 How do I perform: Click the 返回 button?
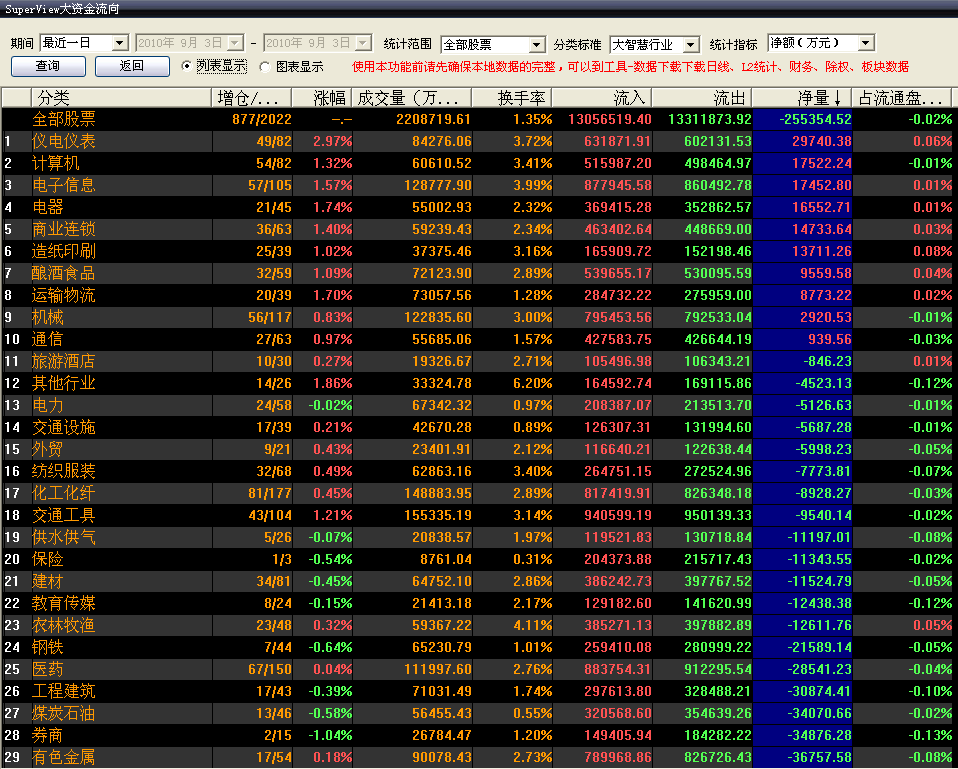(132, 66)
